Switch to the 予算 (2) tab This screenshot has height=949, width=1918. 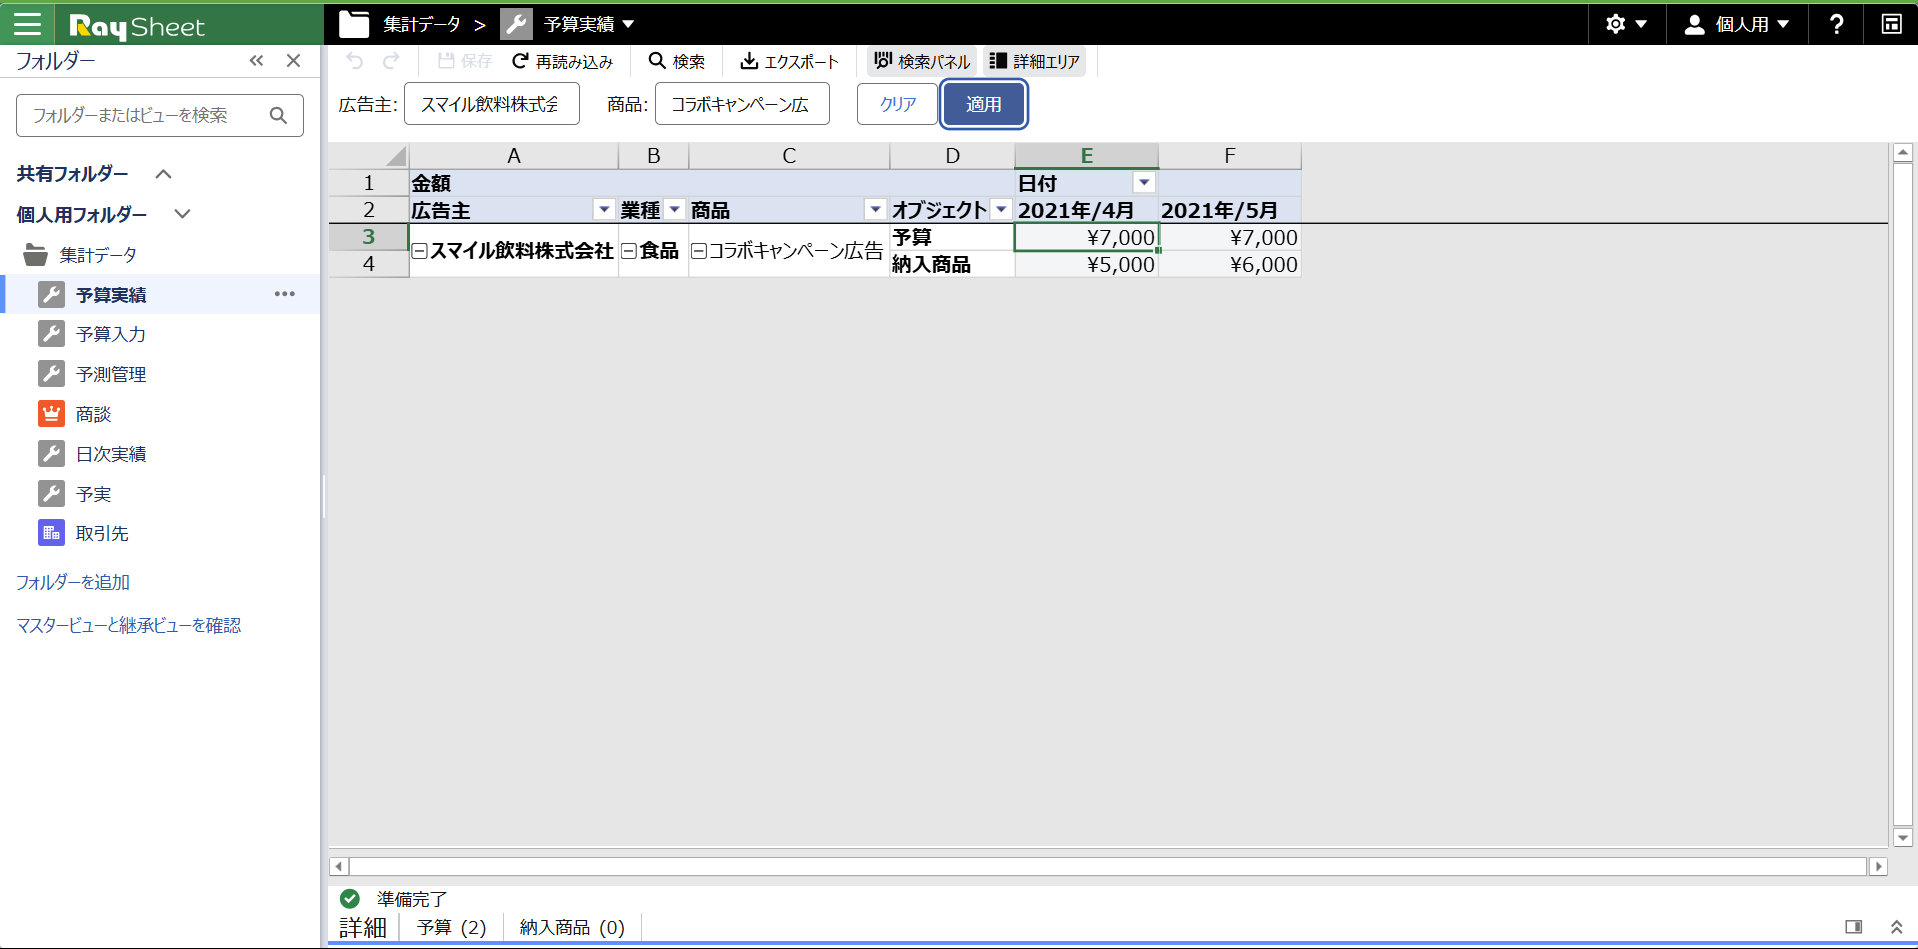[451, 927]
